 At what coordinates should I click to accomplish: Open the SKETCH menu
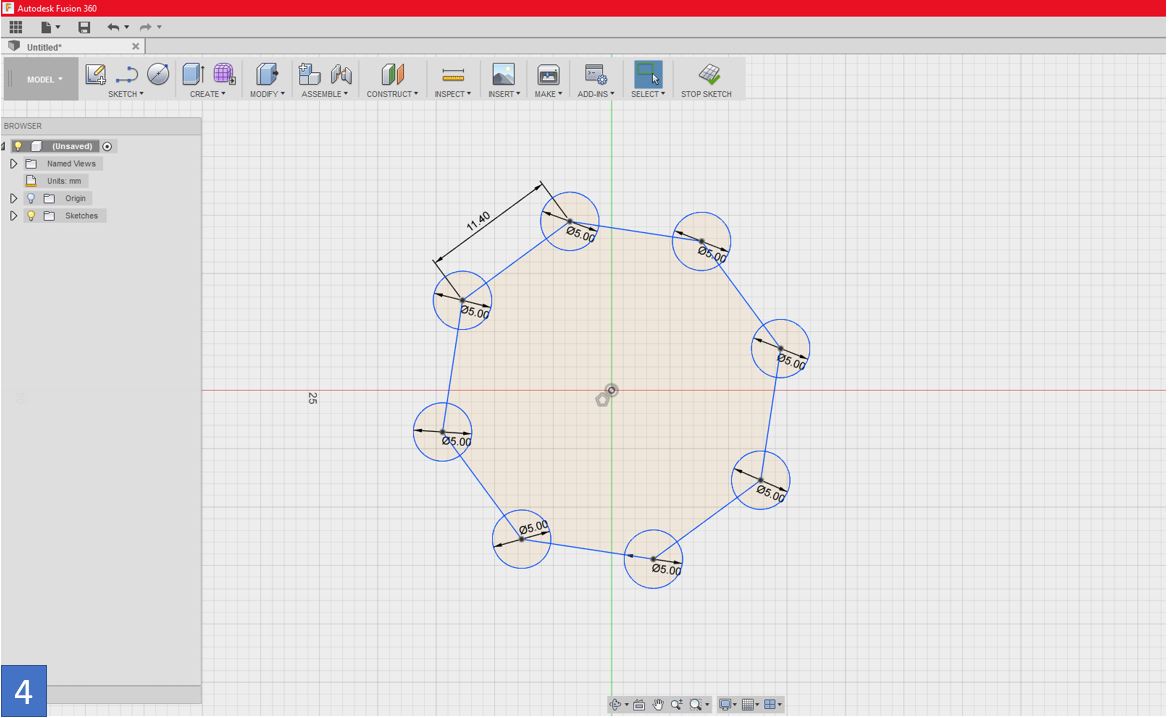point(125,94)
